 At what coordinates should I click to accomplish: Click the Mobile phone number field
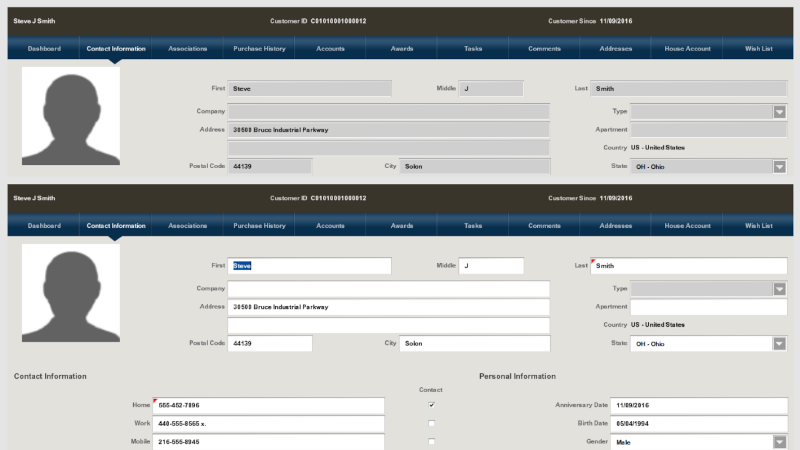(x=268, y=442)
